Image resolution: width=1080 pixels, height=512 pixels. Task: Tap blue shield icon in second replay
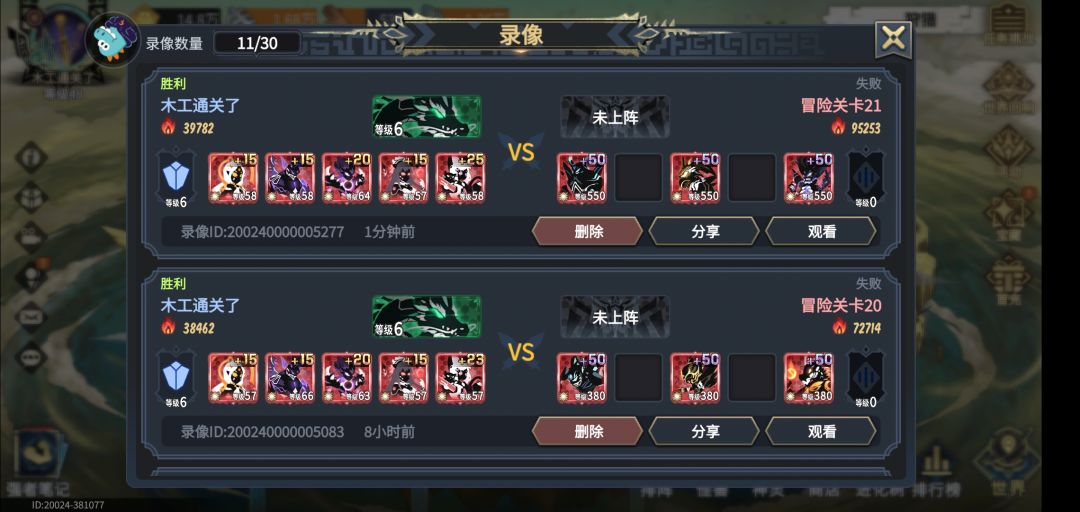click(x=176, y=378)
